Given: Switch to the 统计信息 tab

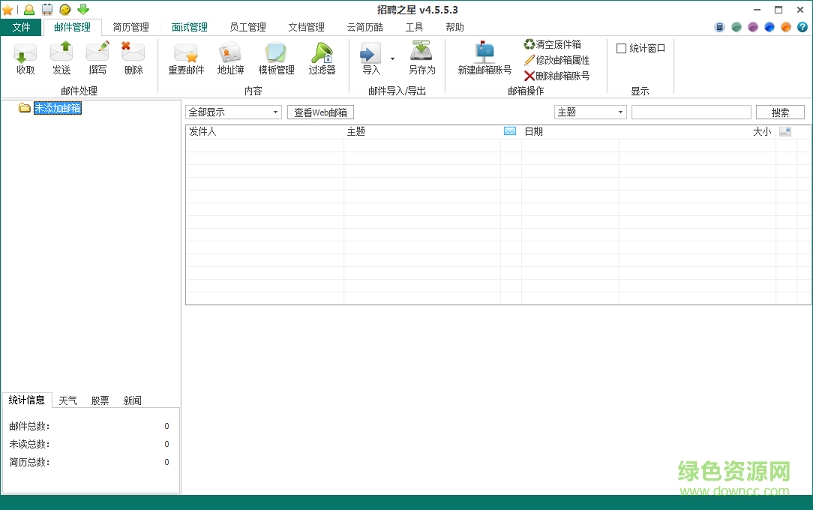Looking at the screenshot, I should pos(26,400).
